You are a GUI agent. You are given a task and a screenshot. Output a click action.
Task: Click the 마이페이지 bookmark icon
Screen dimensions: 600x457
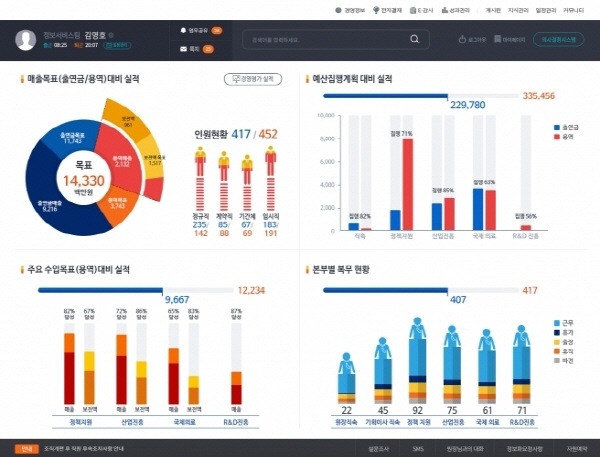[497, 39]
